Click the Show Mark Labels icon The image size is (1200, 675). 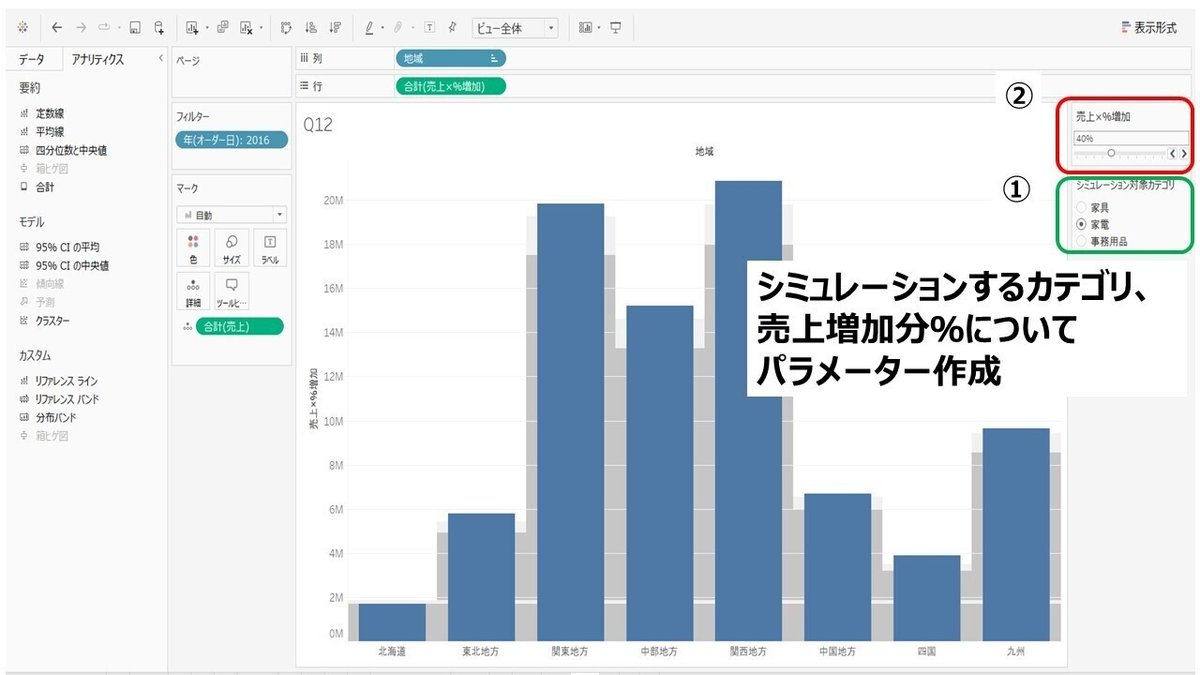427,27
